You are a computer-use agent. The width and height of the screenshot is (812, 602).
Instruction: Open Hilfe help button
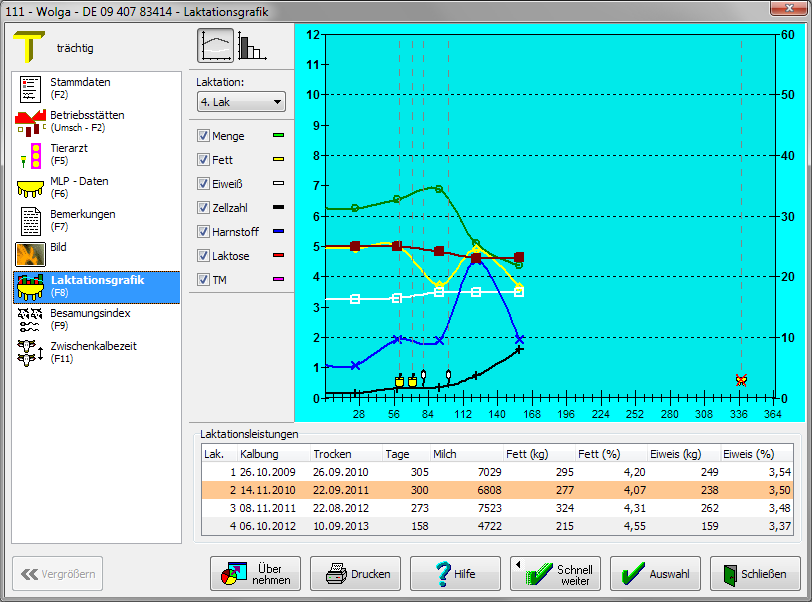pos(455,574)
